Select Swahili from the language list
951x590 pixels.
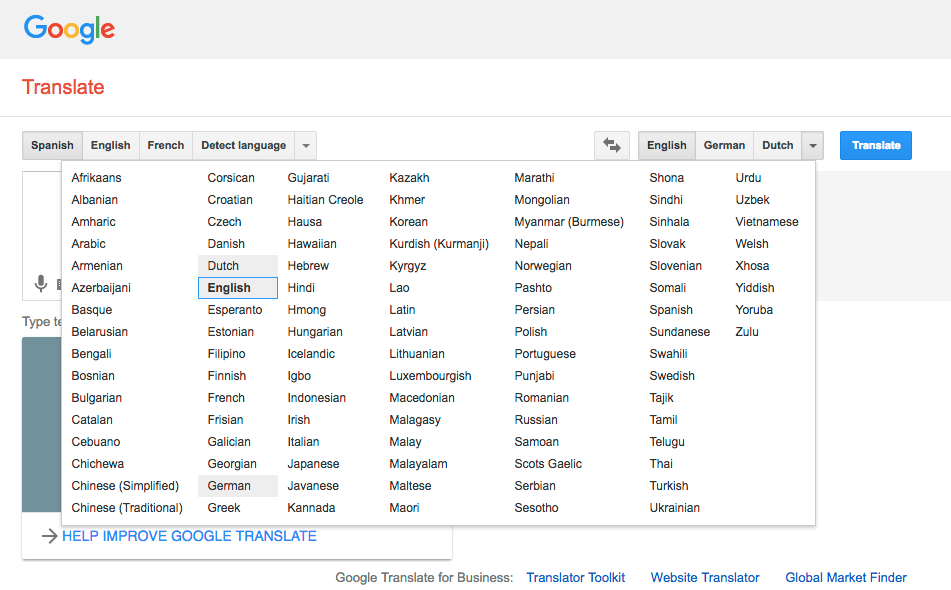click(x=668, y=353)
